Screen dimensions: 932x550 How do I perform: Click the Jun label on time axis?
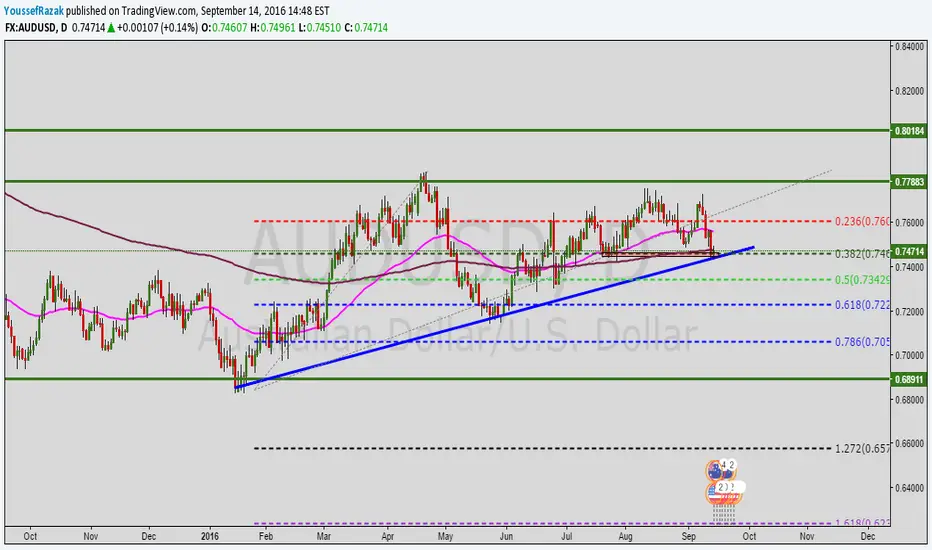(506, 536)
